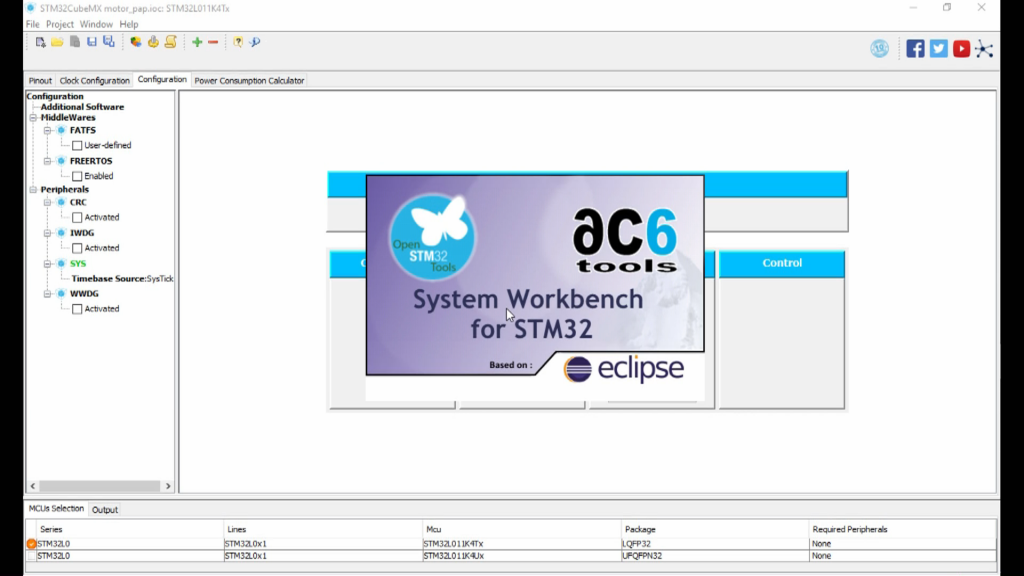The height and width of the screenshot is (576, 1024).
Task: Enable the FREERTOS Enabled checkbox
Action: [77, 176]
